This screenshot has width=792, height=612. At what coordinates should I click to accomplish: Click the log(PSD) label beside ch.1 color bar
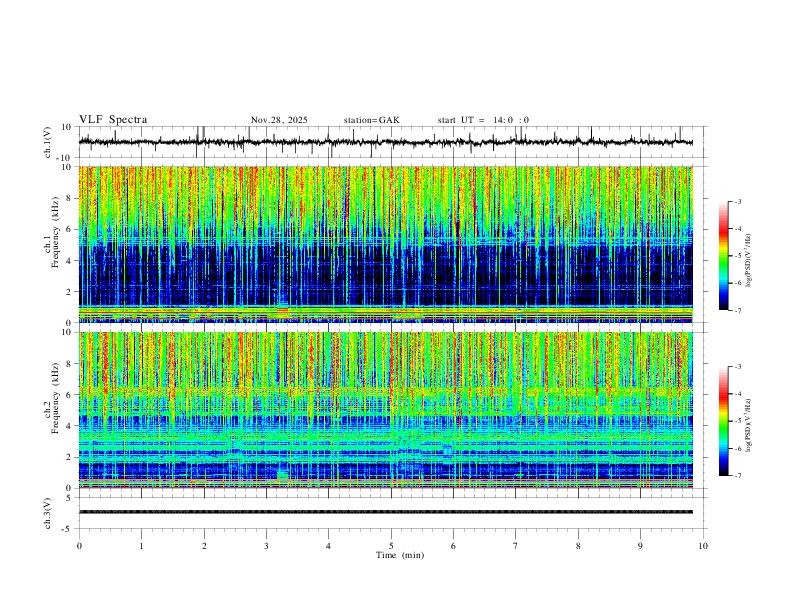(x=748, y=261)
